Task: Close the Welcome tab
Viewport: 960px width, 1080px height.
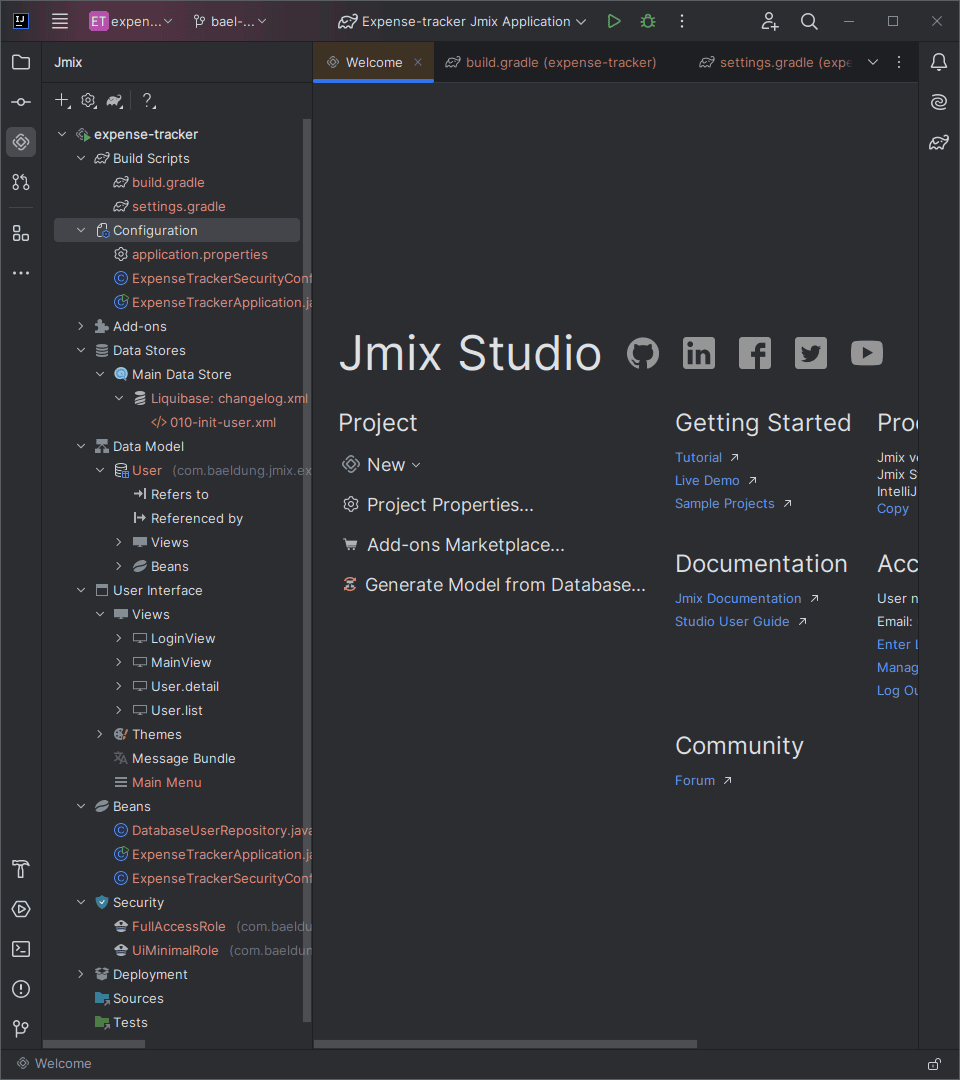Action: [x=418, y=62]
